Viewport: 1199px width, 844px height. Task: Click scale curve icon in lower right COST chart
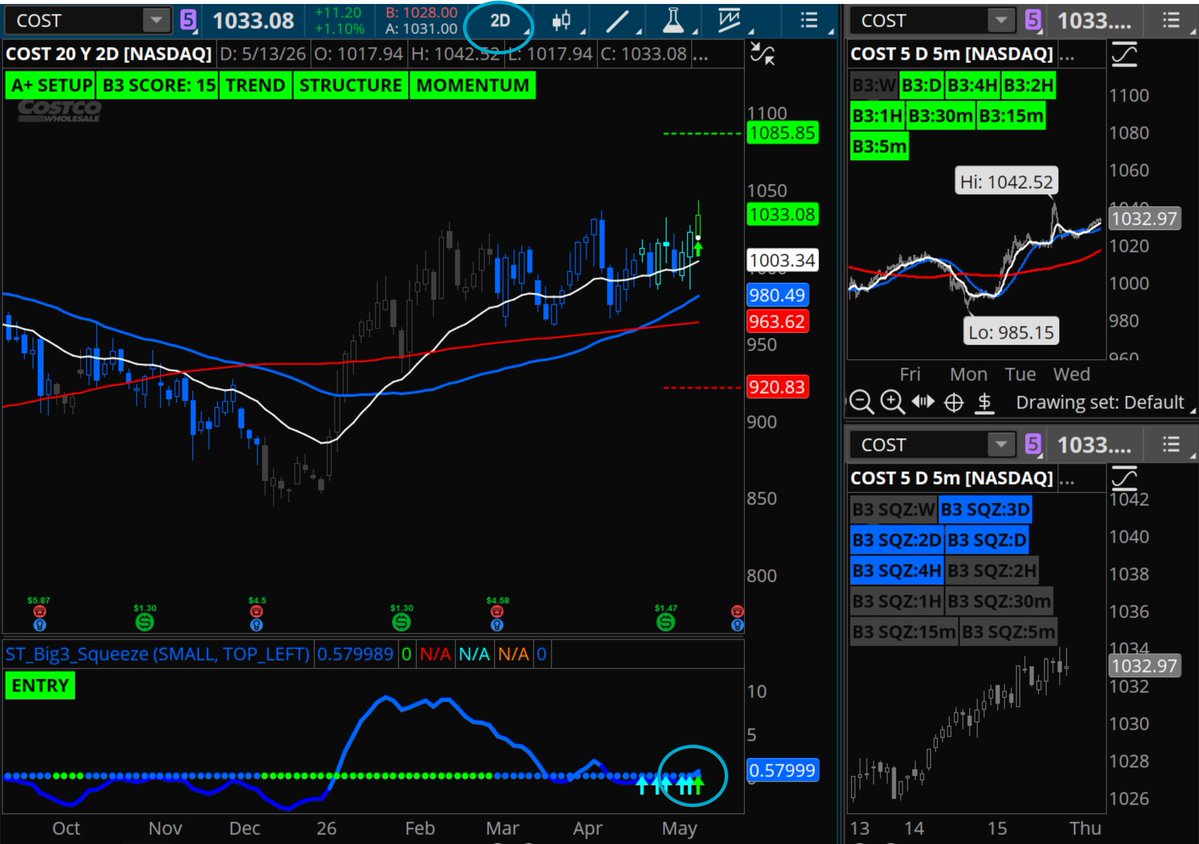click(1124, 478)
